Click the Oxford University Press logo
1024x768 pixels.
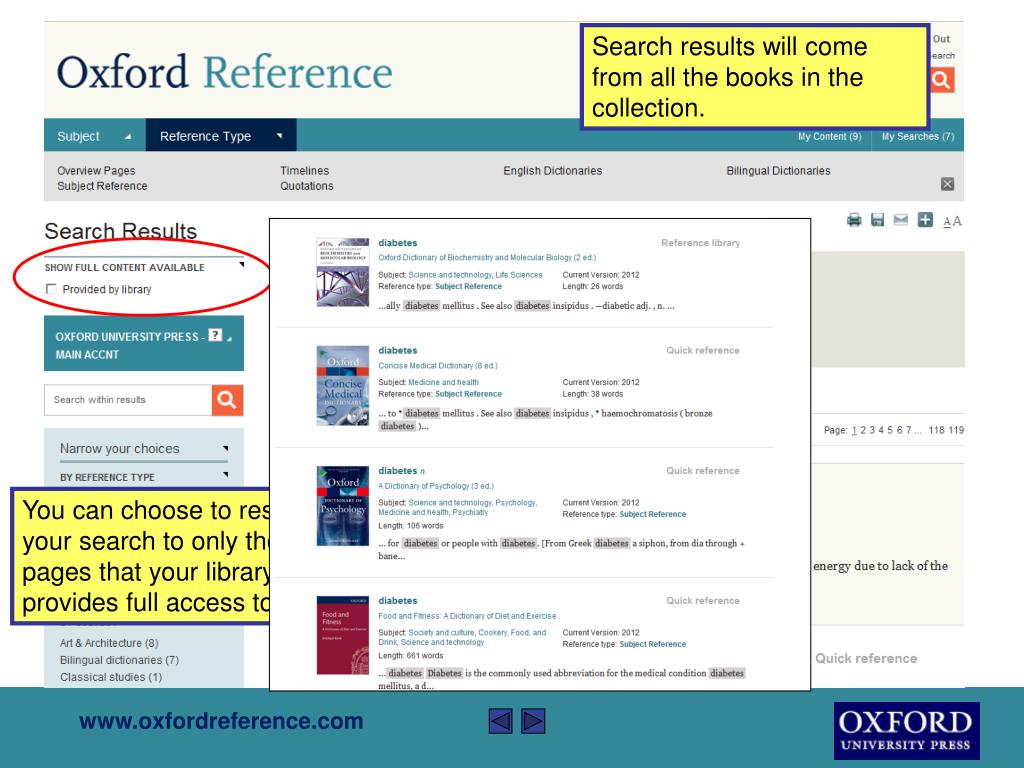coord(906,731)
